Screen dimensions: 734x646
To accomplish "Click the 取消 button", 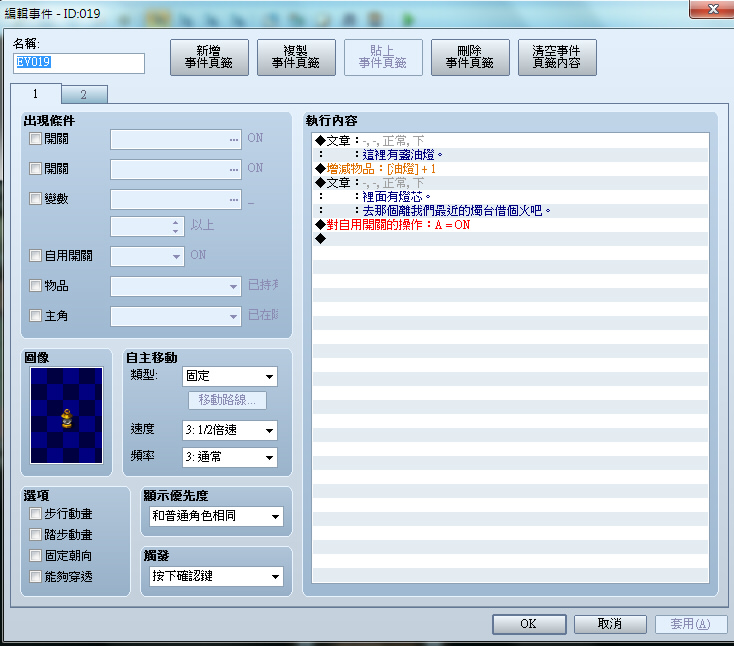I will 610,624.
